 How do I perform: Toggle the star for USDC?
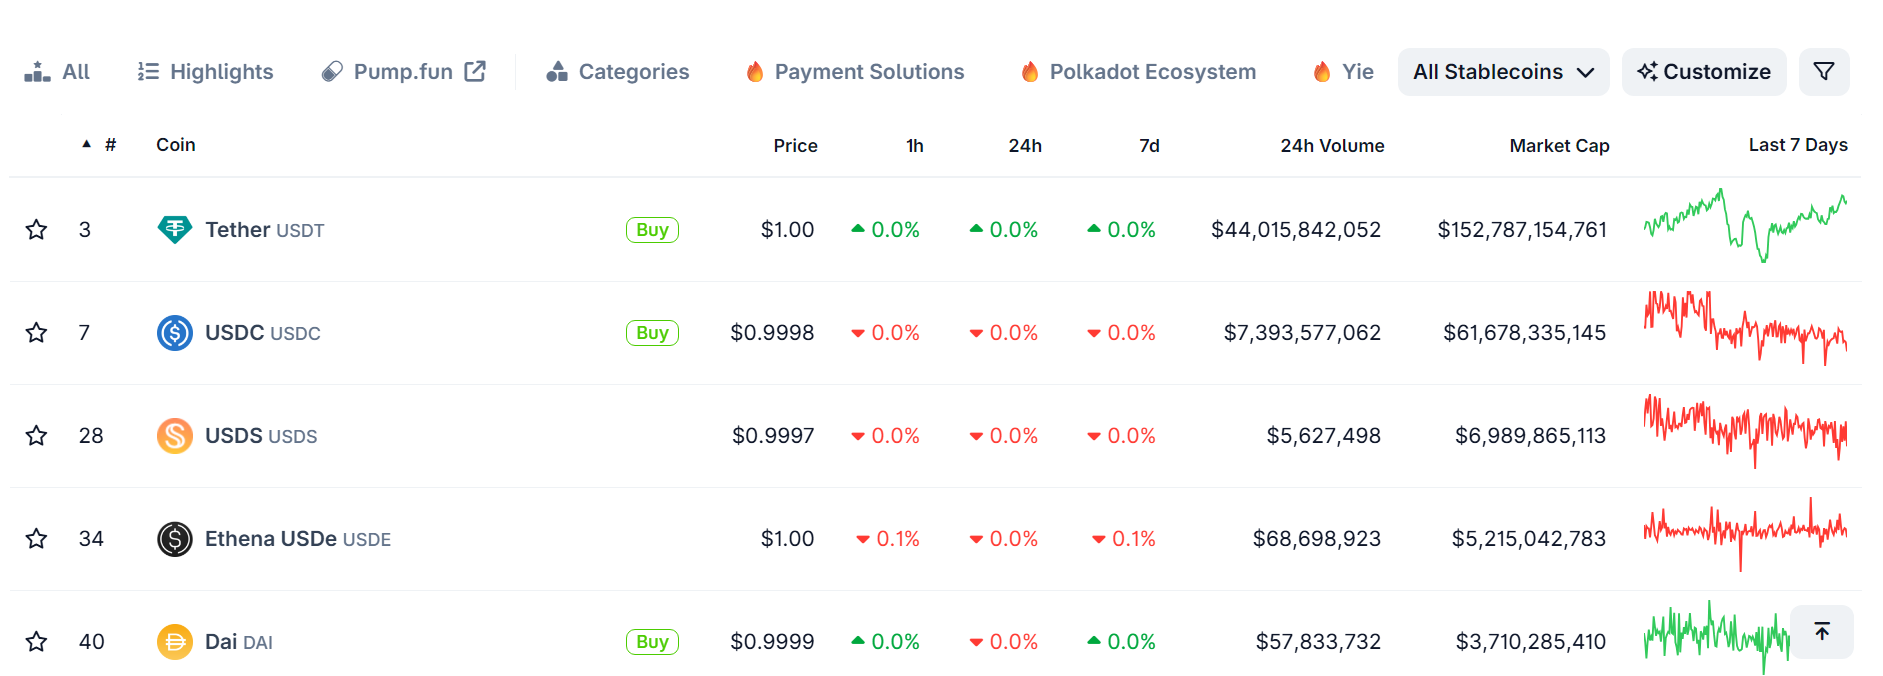tap(37, 333)
